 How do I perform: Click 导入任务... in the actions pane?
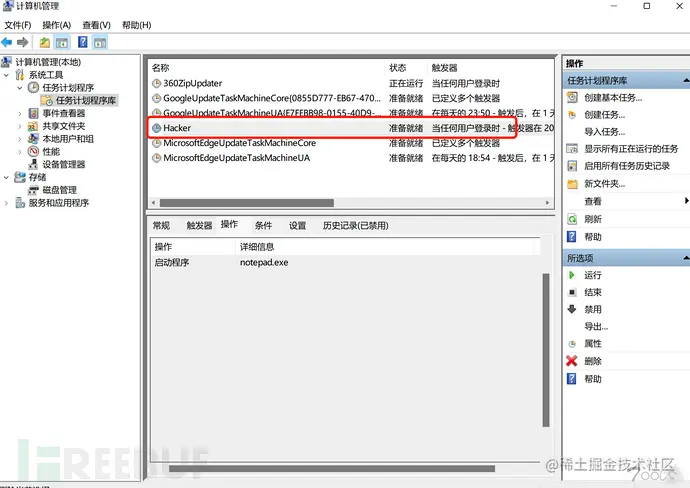(605, 132)
